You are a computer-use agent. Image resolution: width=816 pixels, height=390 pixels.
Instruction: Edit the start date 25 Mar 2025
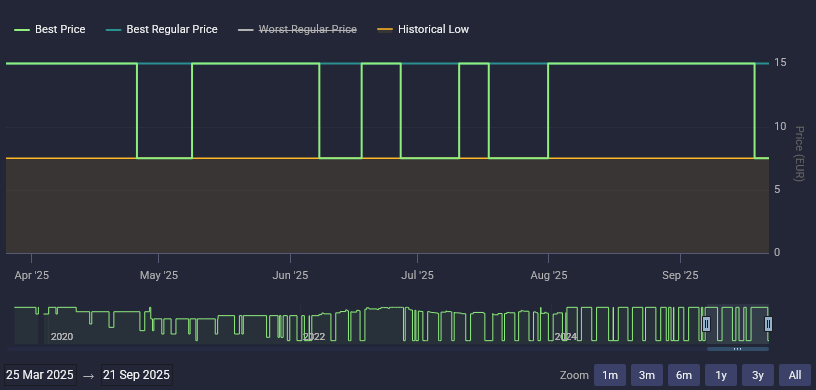click(x=40, y=375)
